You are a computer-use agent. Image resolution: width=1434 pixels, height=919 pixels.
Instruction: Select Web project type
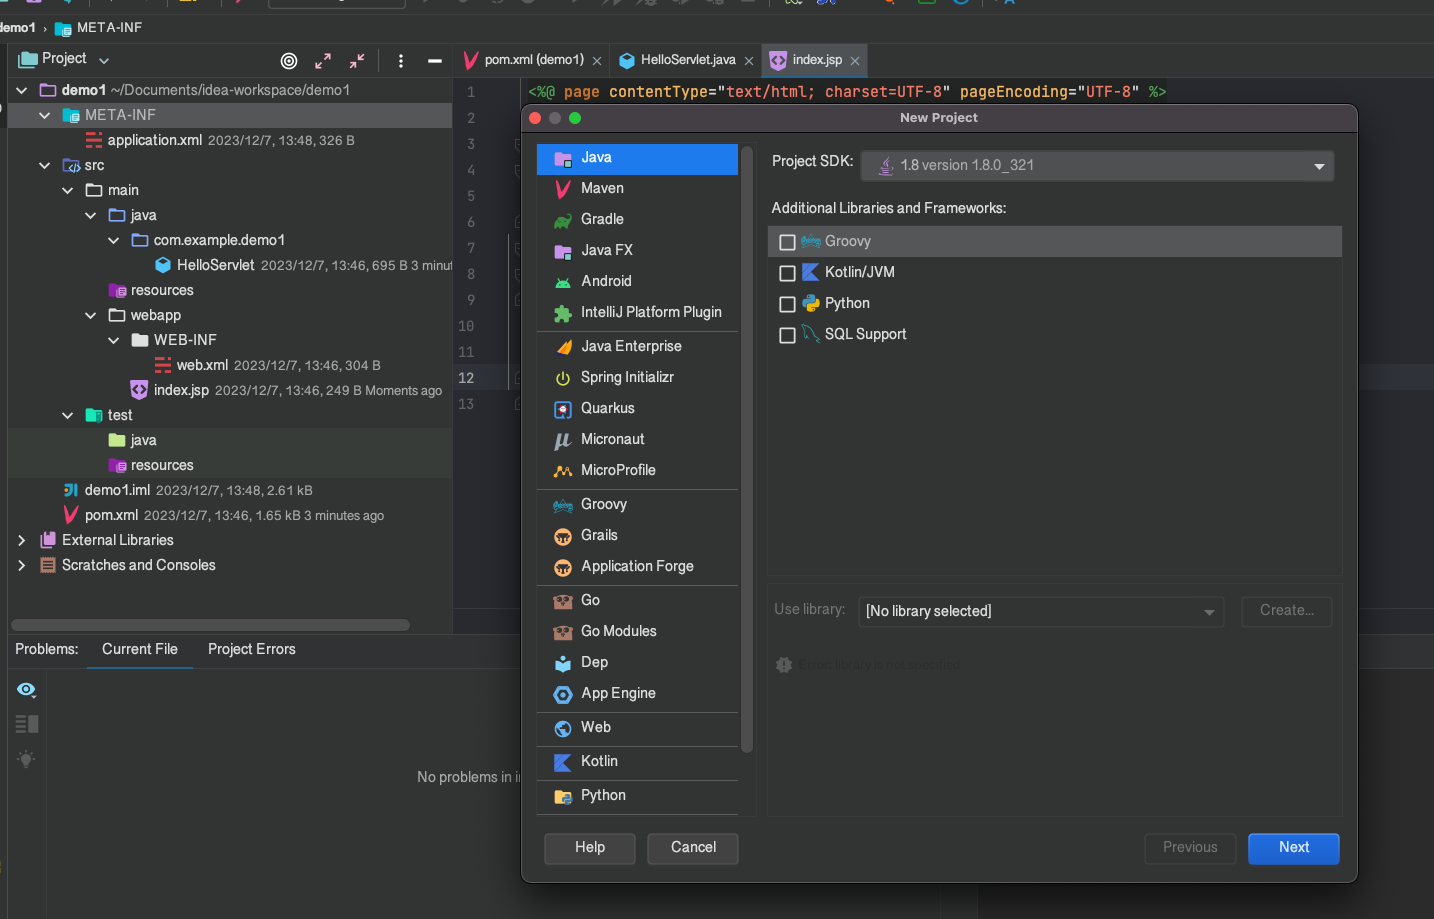(x=637, y=727)
